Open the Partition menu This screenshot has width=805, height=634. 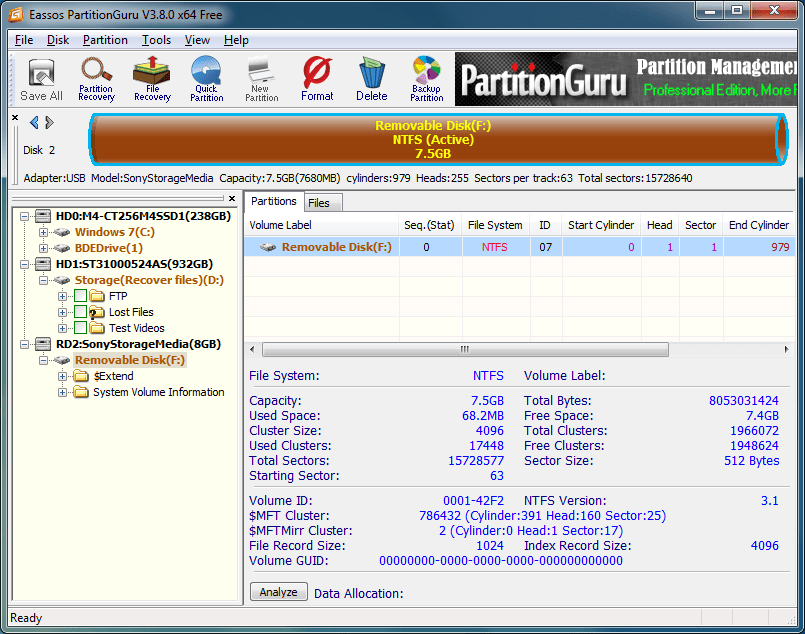click(105, 40)
